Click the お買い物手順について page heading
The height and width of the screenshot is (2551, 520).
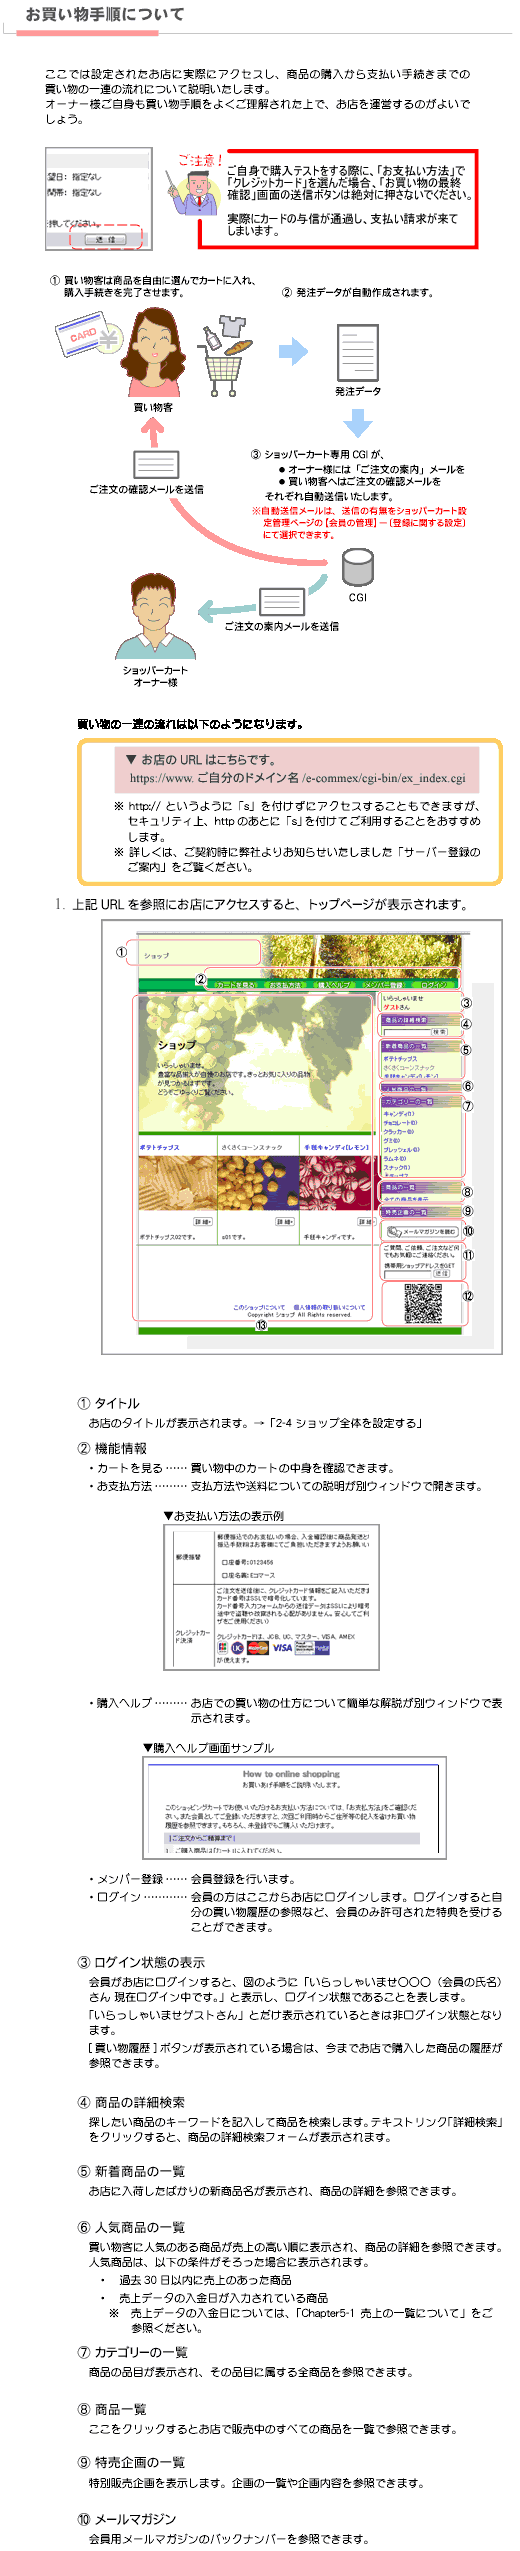click(105, 14)
